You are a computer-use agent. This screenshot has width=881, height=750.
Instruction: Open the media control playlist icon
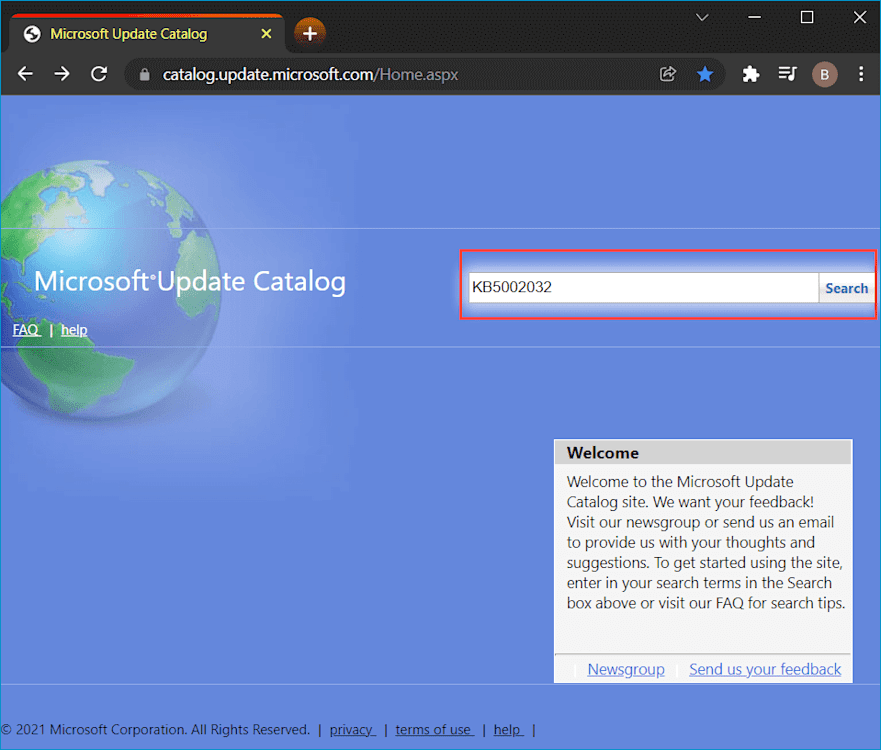(787, 74)
